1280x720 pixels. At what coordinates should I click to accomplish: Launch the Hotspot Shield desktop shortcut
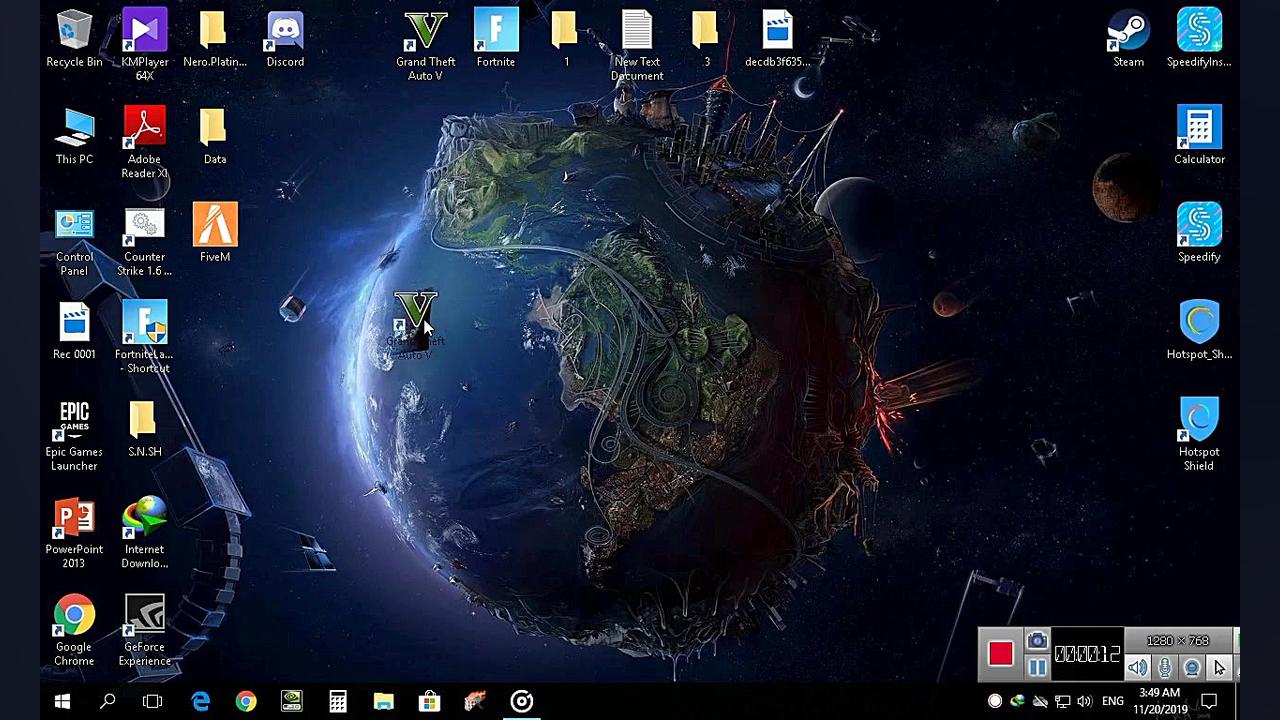tap(1199, 436)
